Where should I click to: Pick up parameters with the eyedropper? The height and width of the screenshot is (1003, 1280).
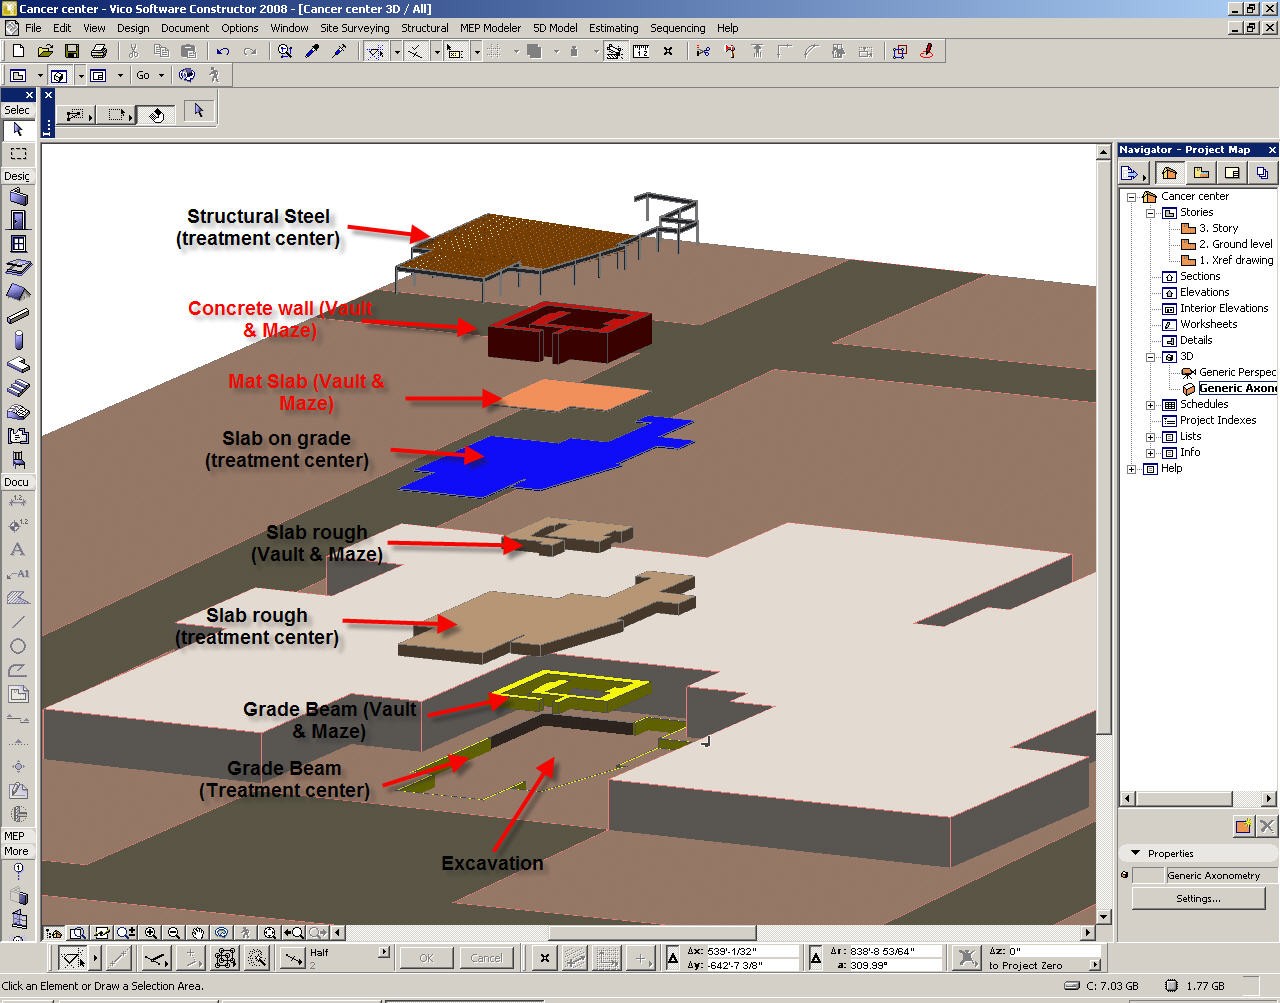click(313, 51)
